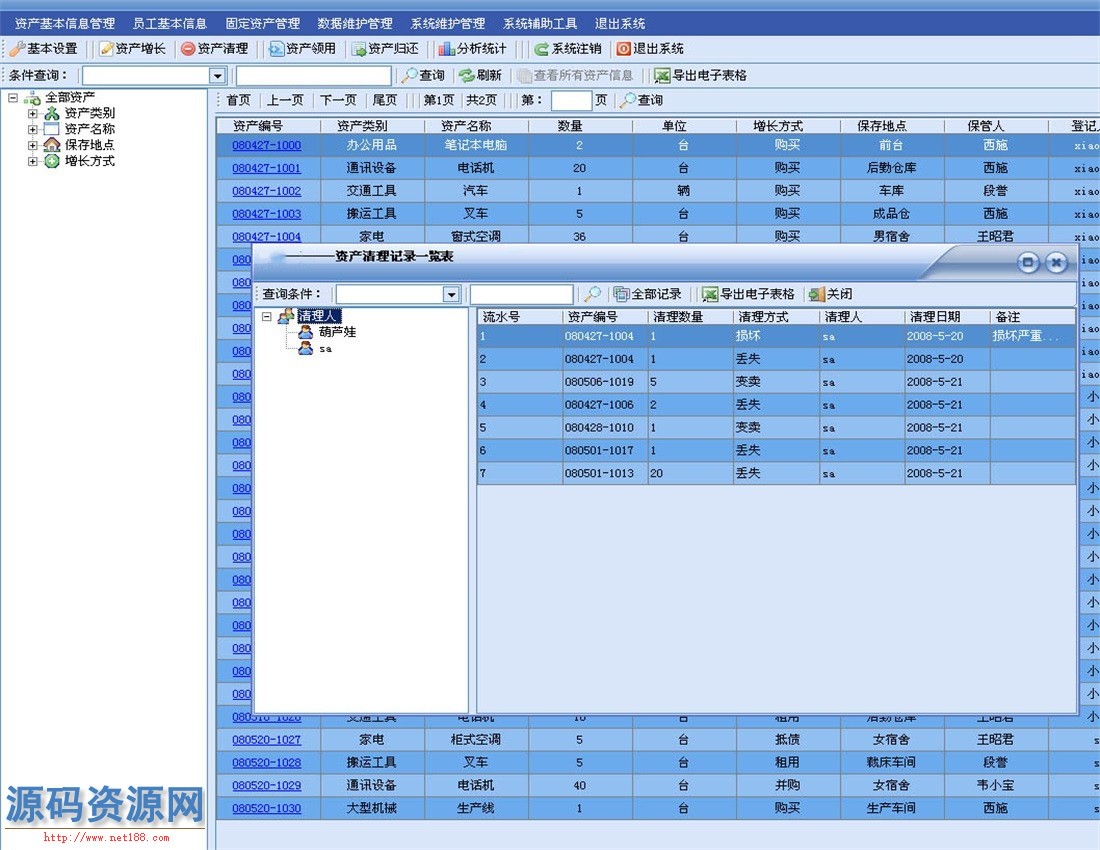Select the dialog row with 080501-1013
The width and height of the screenshot is (1100, 850).
coord(777,473)
